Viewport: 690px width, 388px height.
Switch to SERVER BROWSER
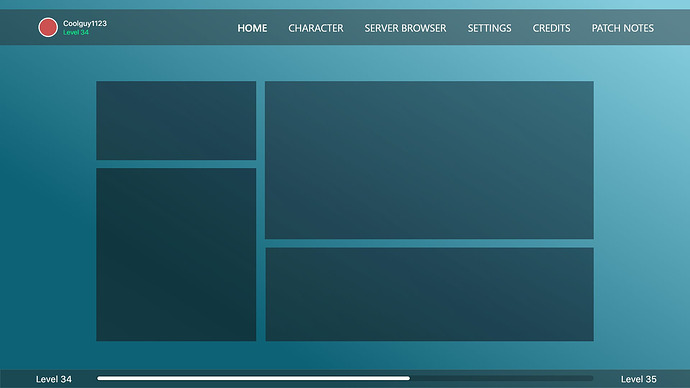pyautogui.click(x=405, y=28)
